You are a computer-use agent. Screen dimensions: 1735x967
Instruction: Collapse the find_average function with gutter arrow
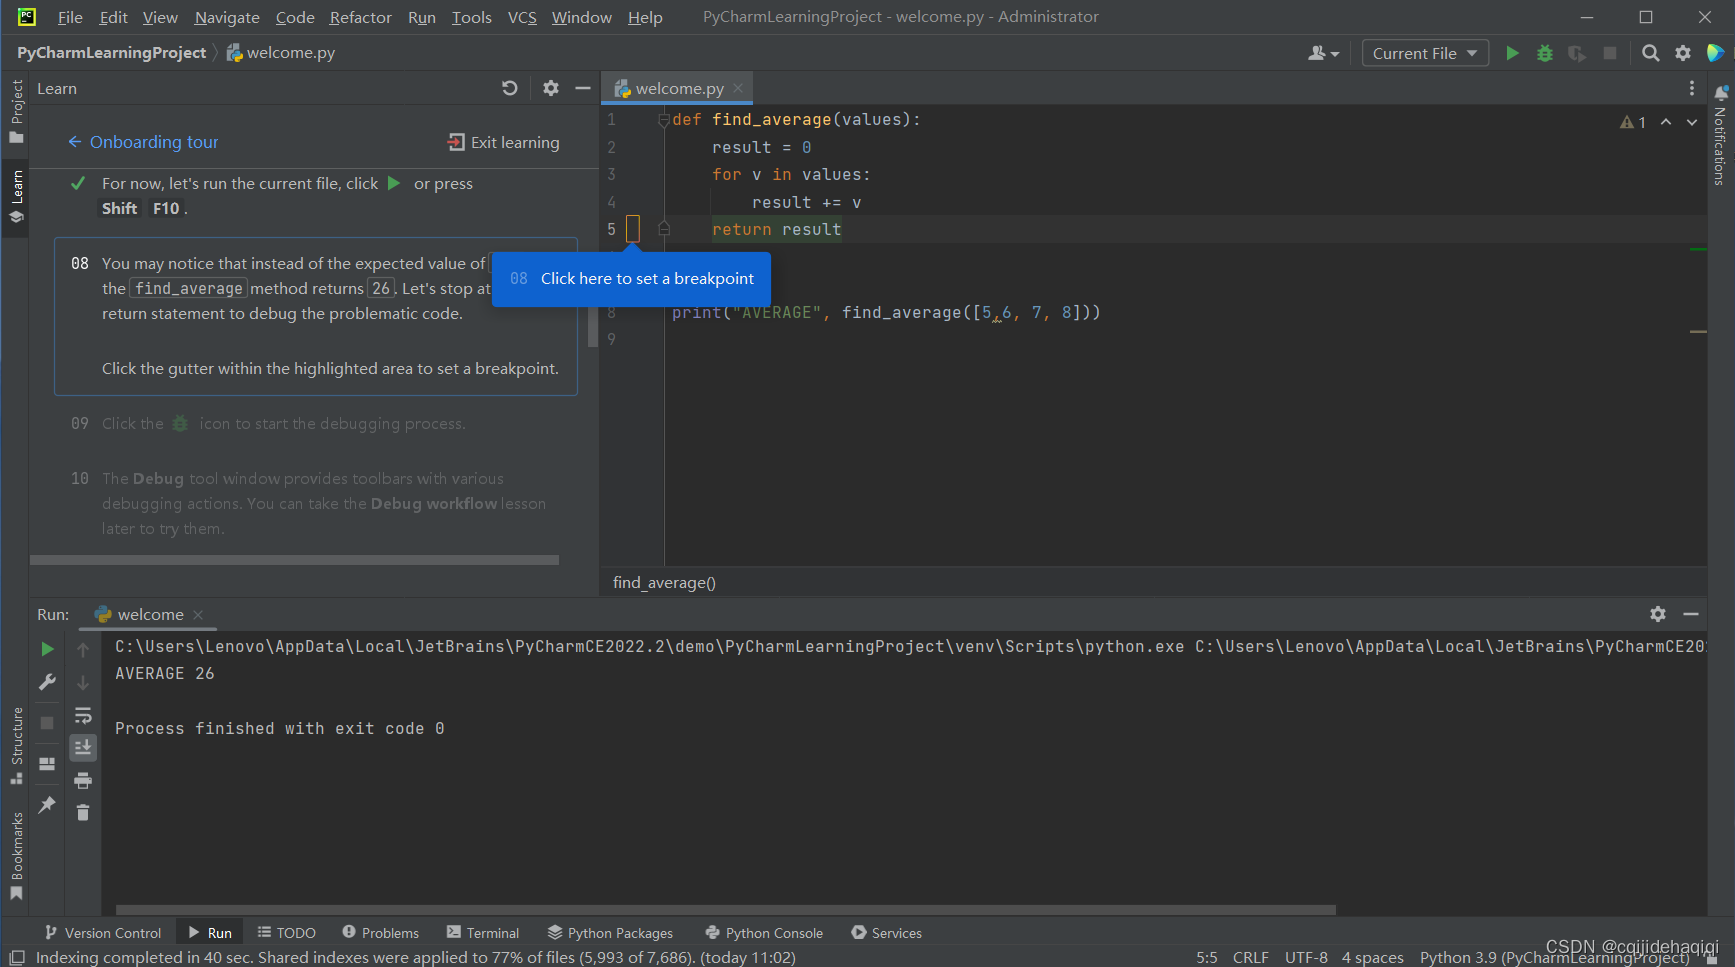pos(664,119)
